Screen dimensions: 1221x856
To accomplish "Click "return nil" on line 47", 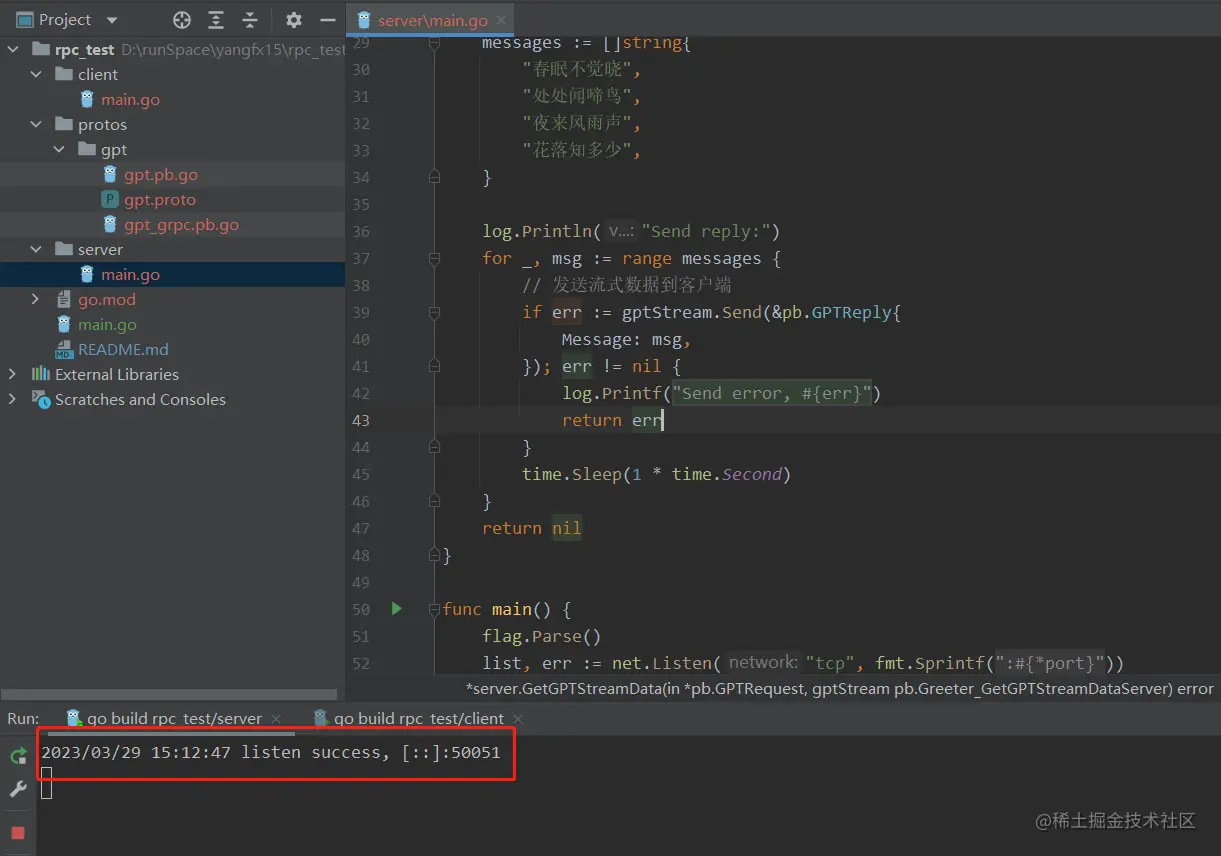I will (531, 528).
